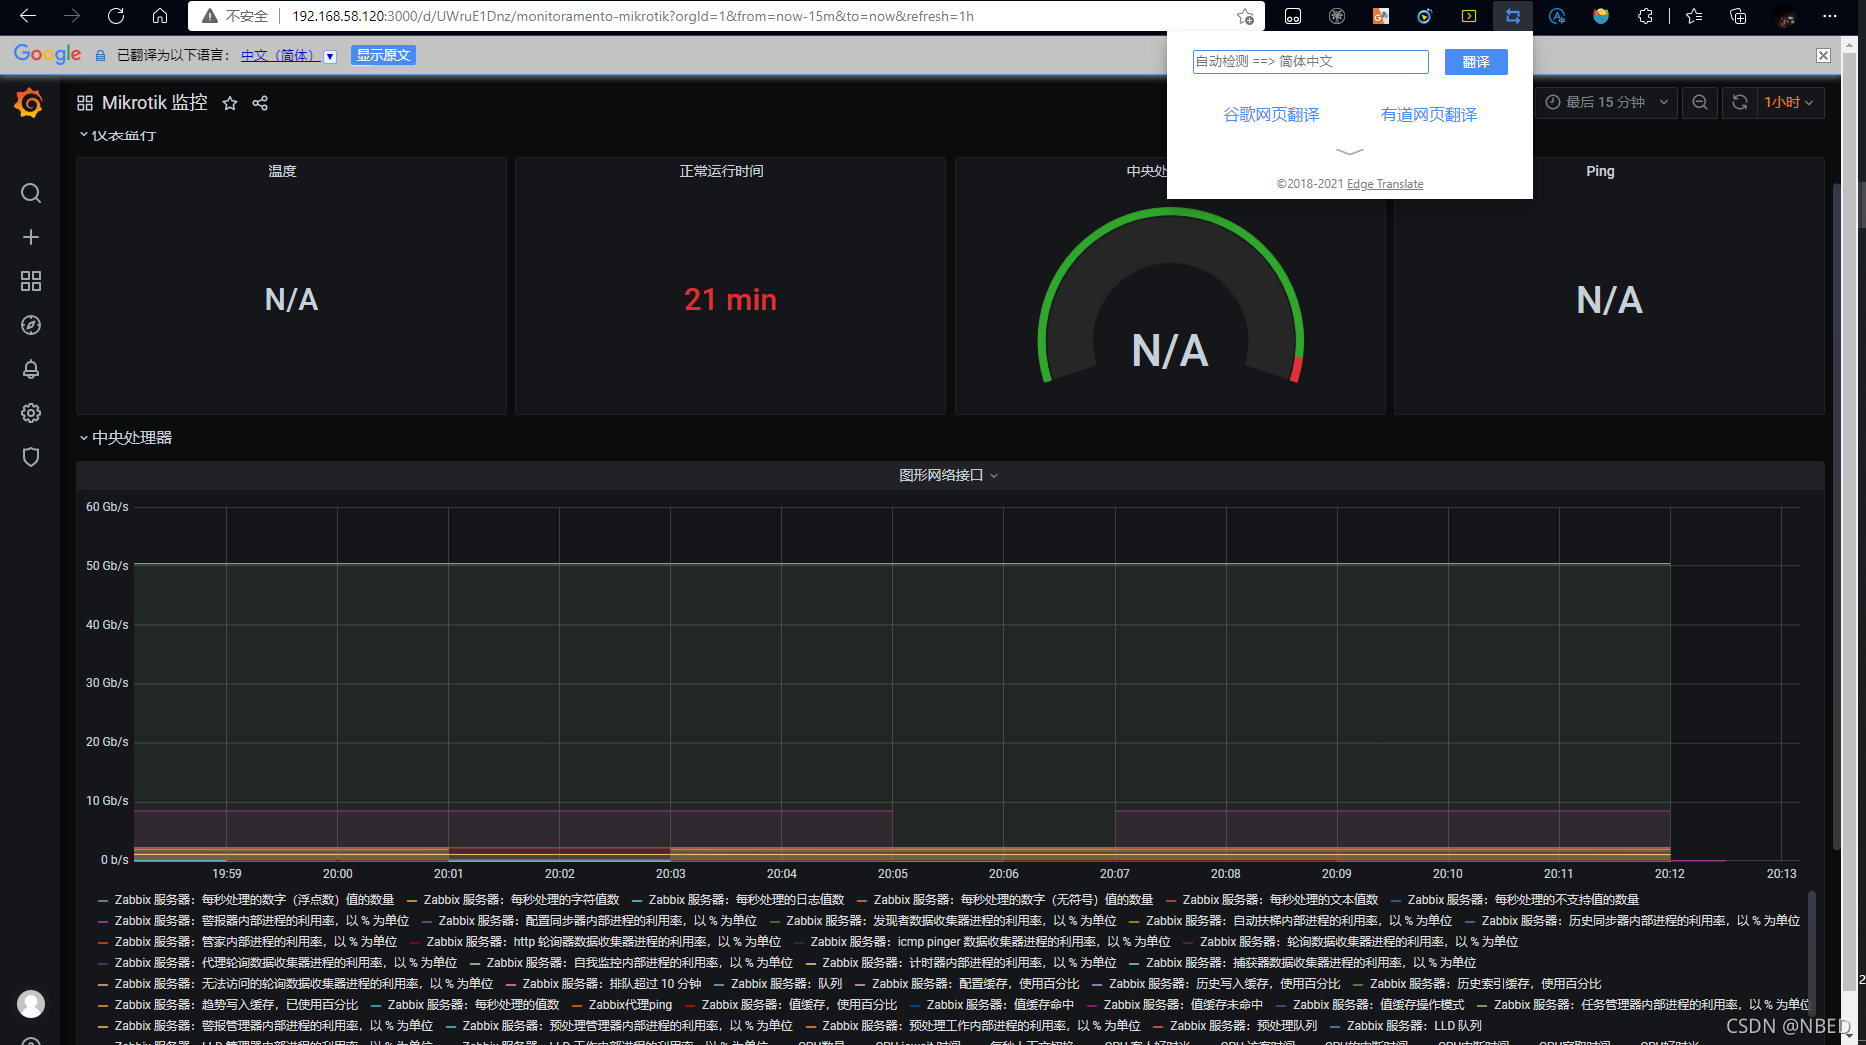Refresh the dashboard with the refresh icon

1740,102
